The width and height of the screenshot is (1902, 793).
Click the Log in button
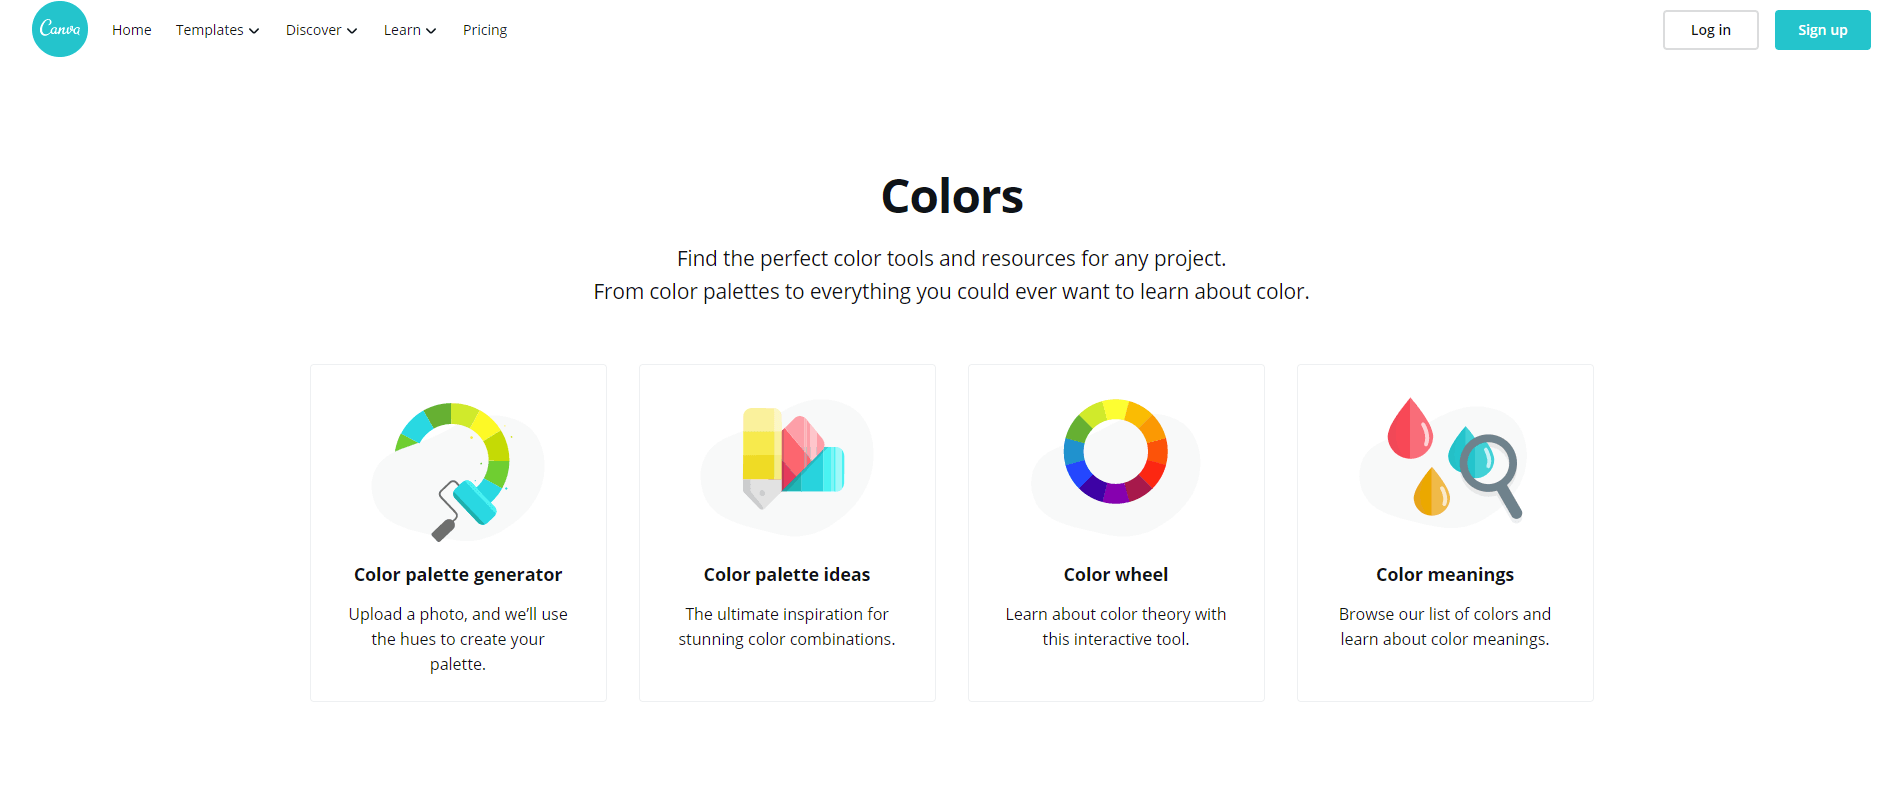click(x=1710, y=30)
